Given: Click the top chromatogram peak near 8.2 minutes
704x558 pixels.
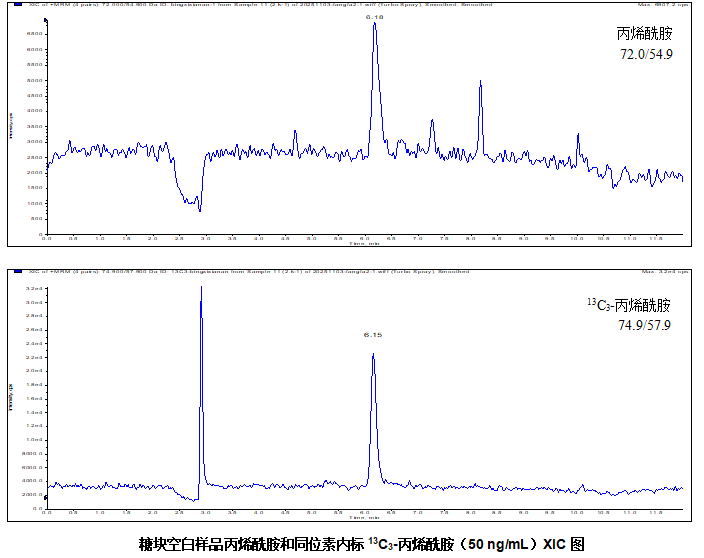Looking at the screenshot, I should pos(480,82).
